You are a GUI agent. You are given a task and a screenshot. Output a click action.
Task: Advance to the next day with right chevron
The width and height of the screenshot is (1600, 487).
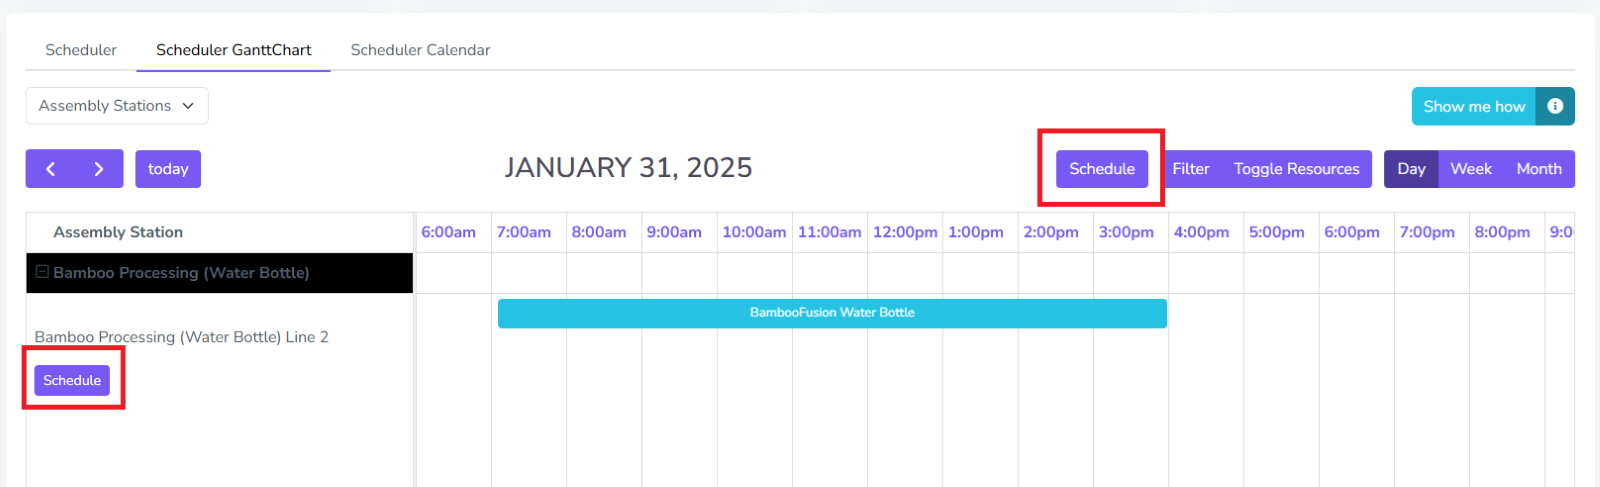coord(98,169)
